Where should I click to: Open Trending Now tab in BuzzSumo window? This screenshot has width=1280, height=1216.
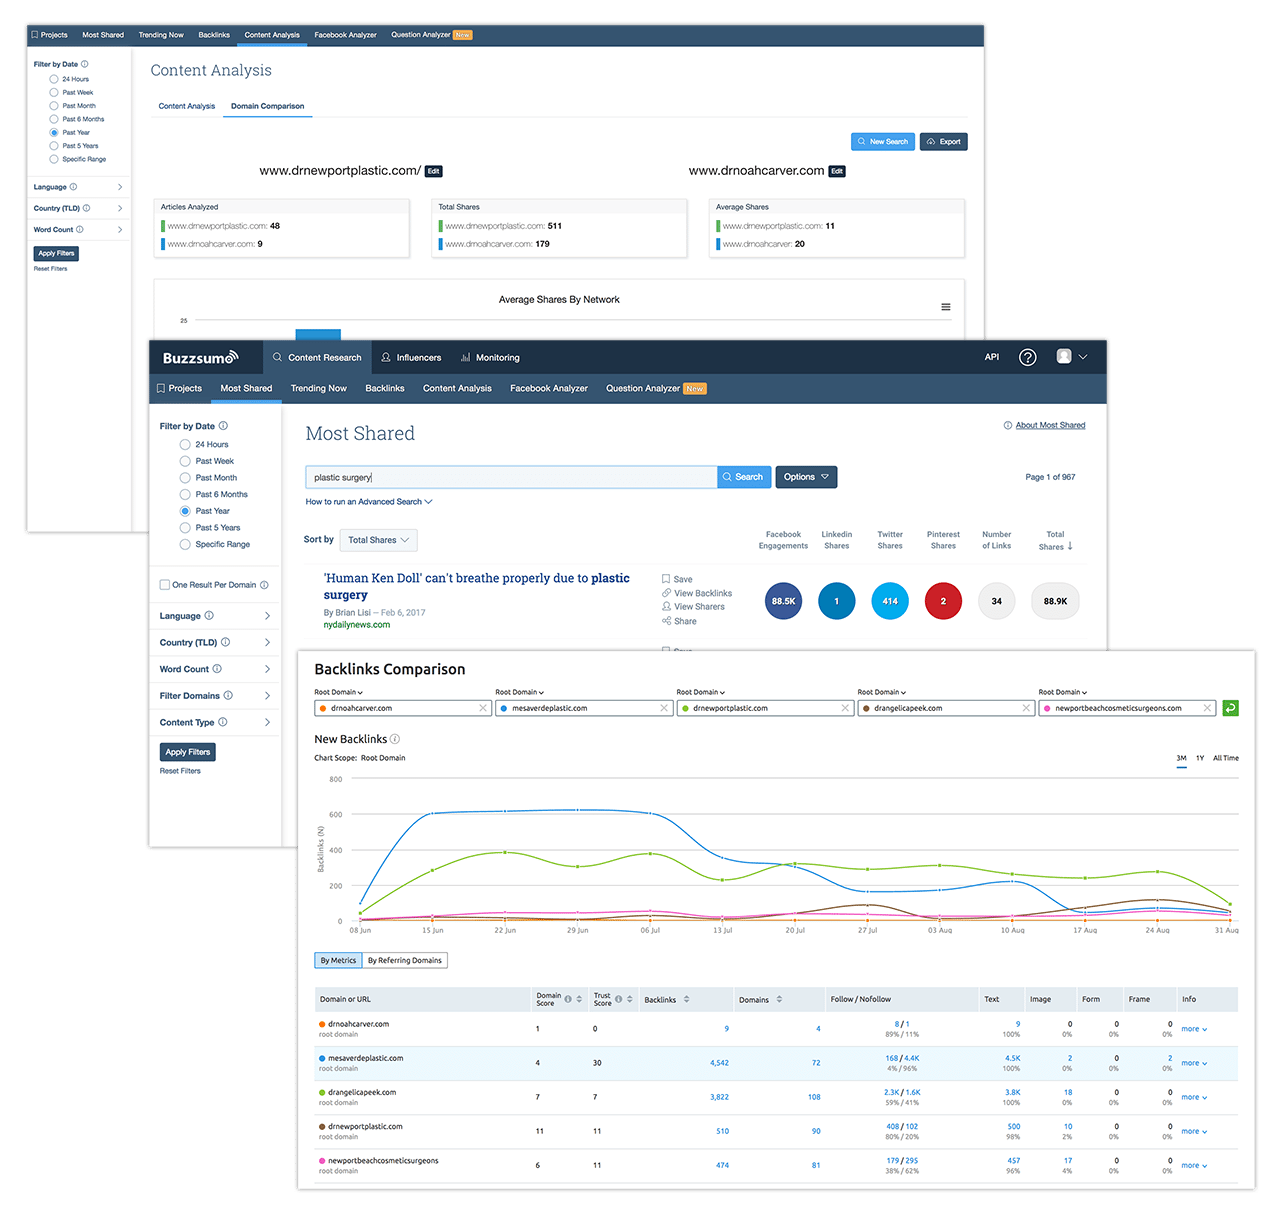tap(319, 388)
